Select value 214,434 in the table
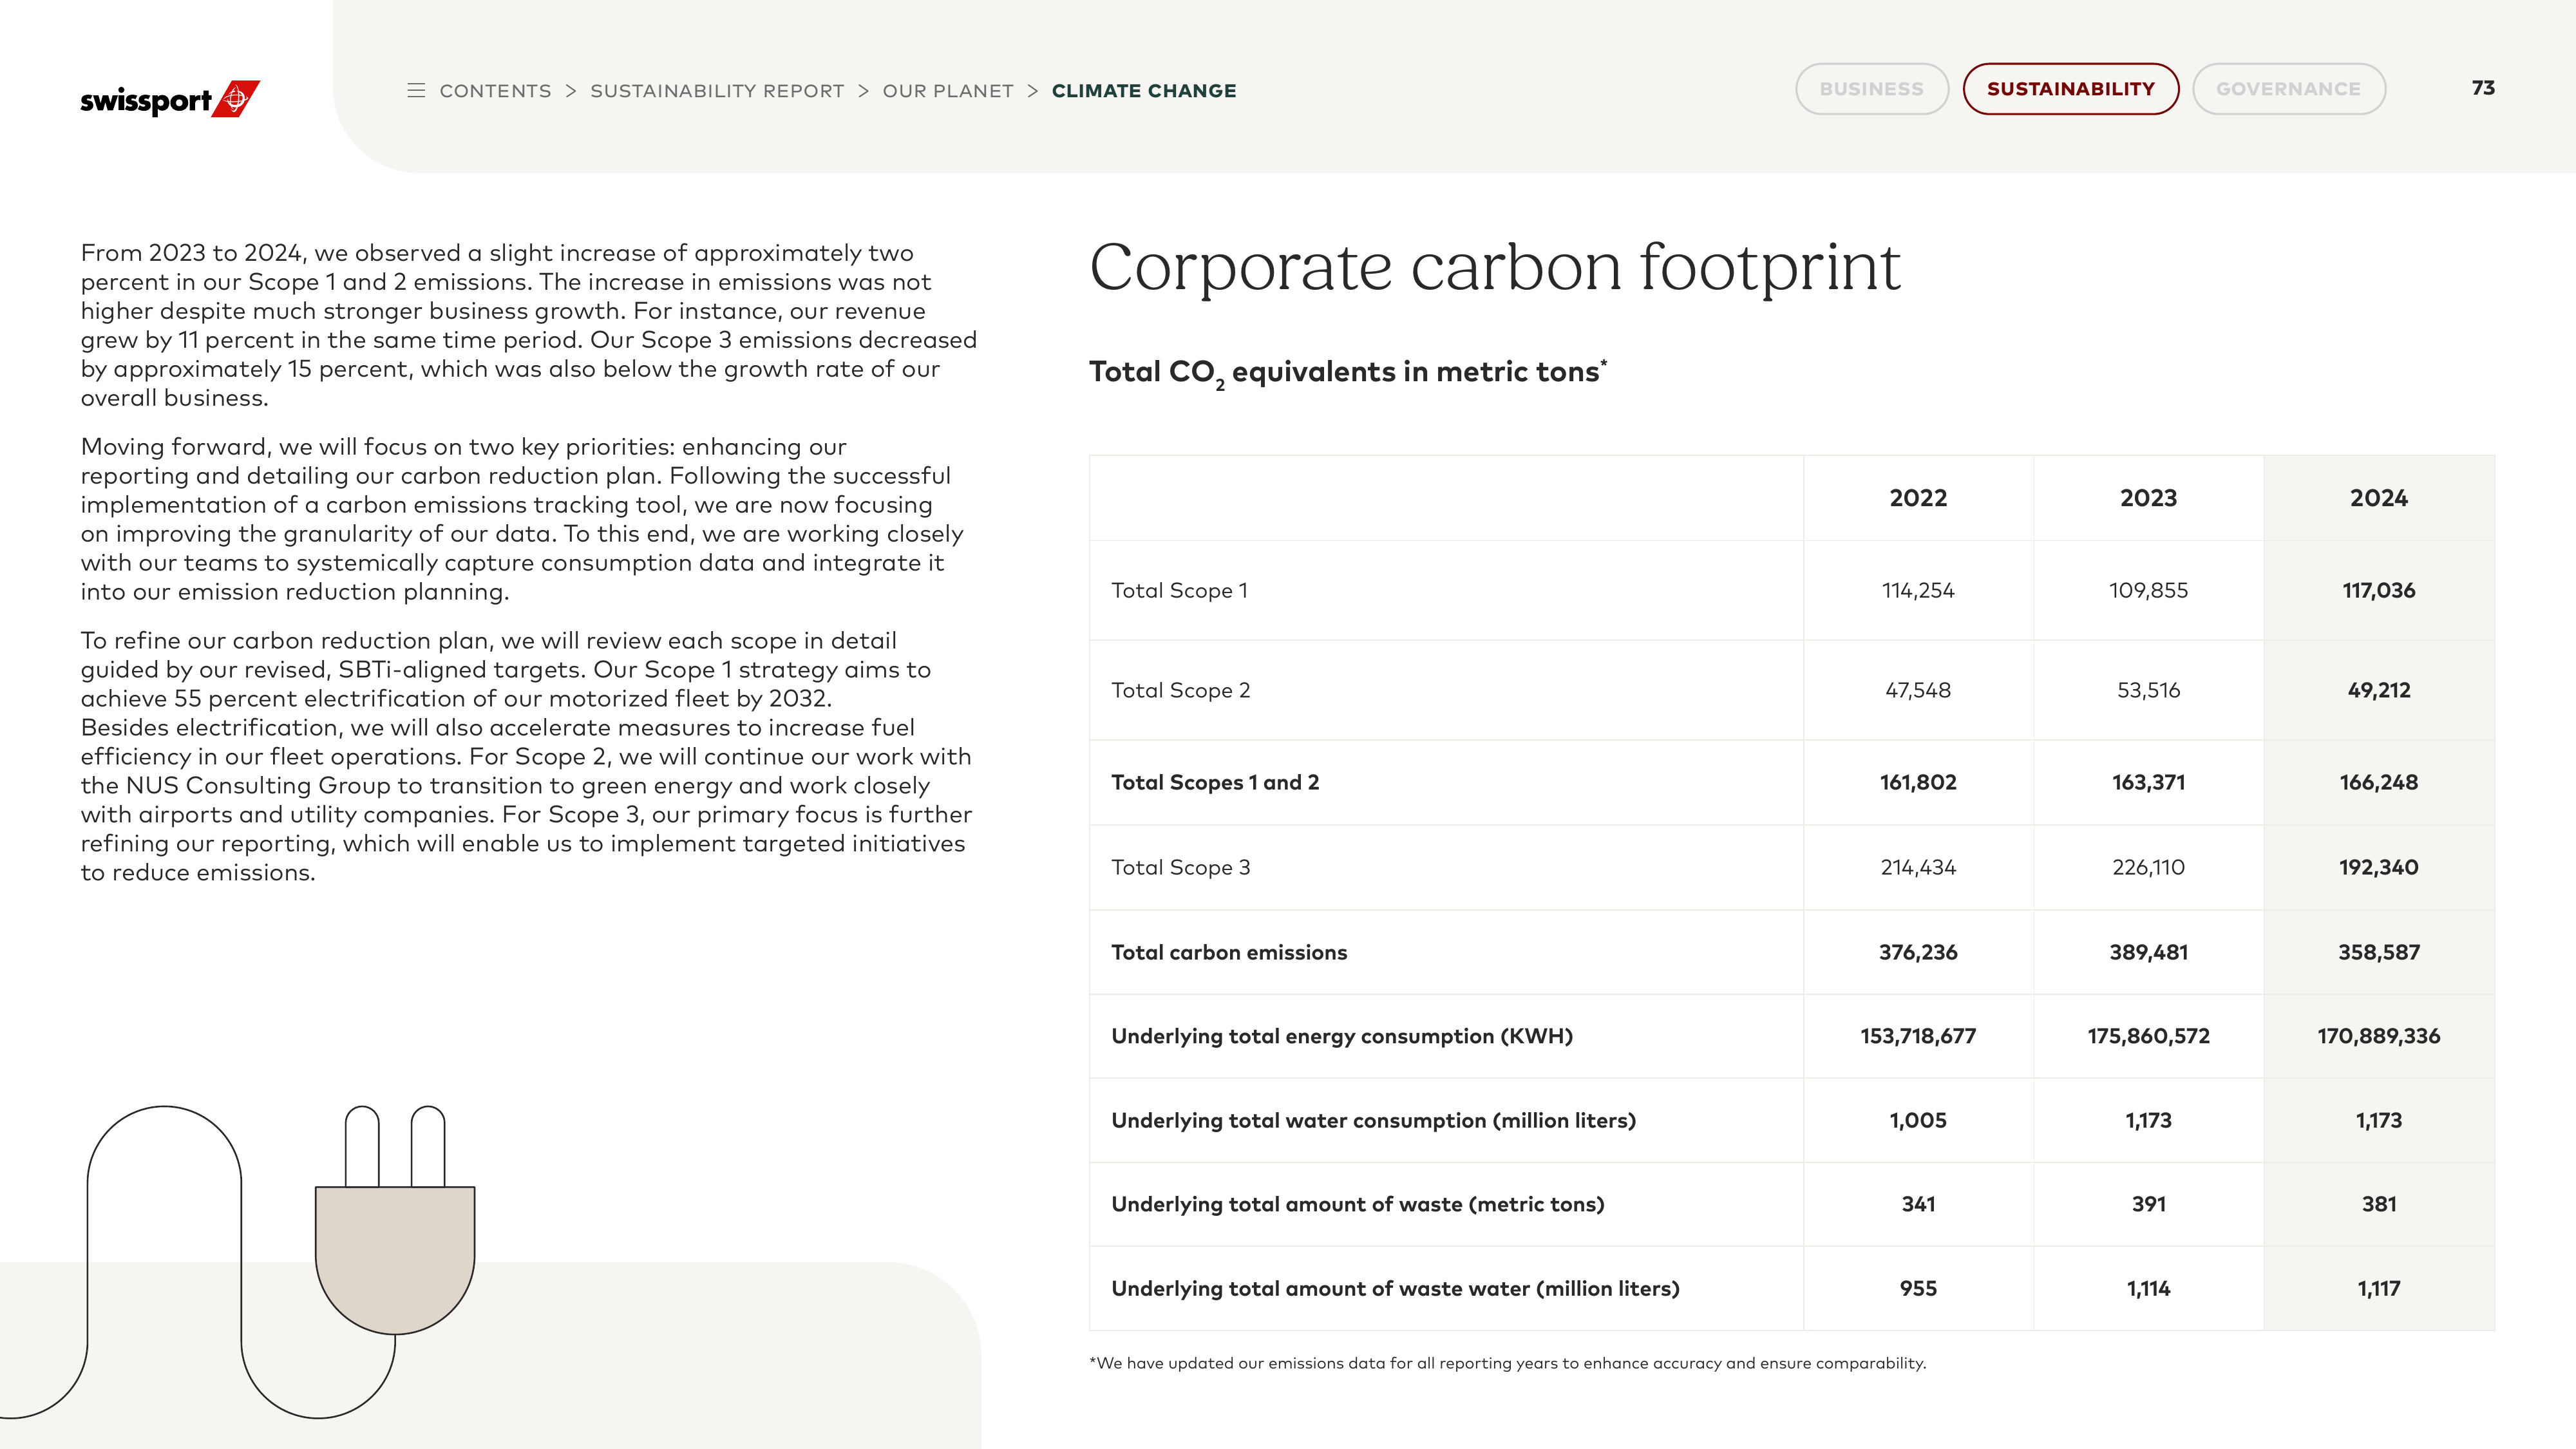 coord(1918,868)
